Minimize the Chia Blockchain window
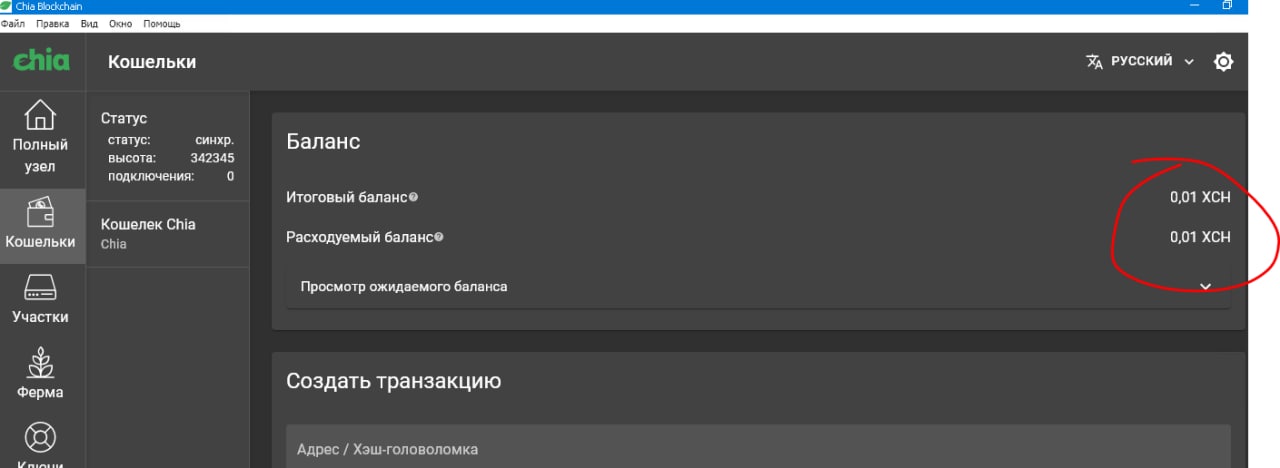Screen dimensions: 1280x468 (1192, 6)
